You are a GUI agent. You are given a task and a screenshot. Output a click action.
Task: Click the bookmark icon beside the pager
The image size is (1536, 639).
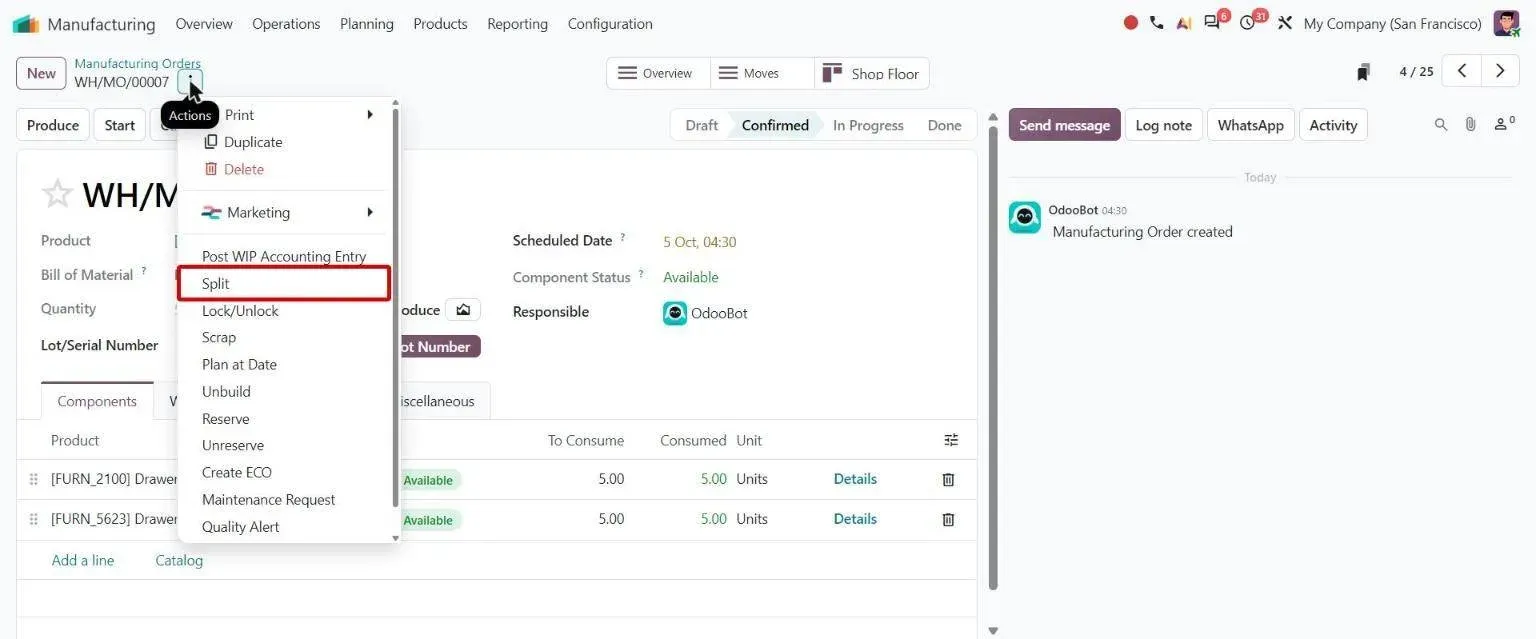[x=1363, y=72]
